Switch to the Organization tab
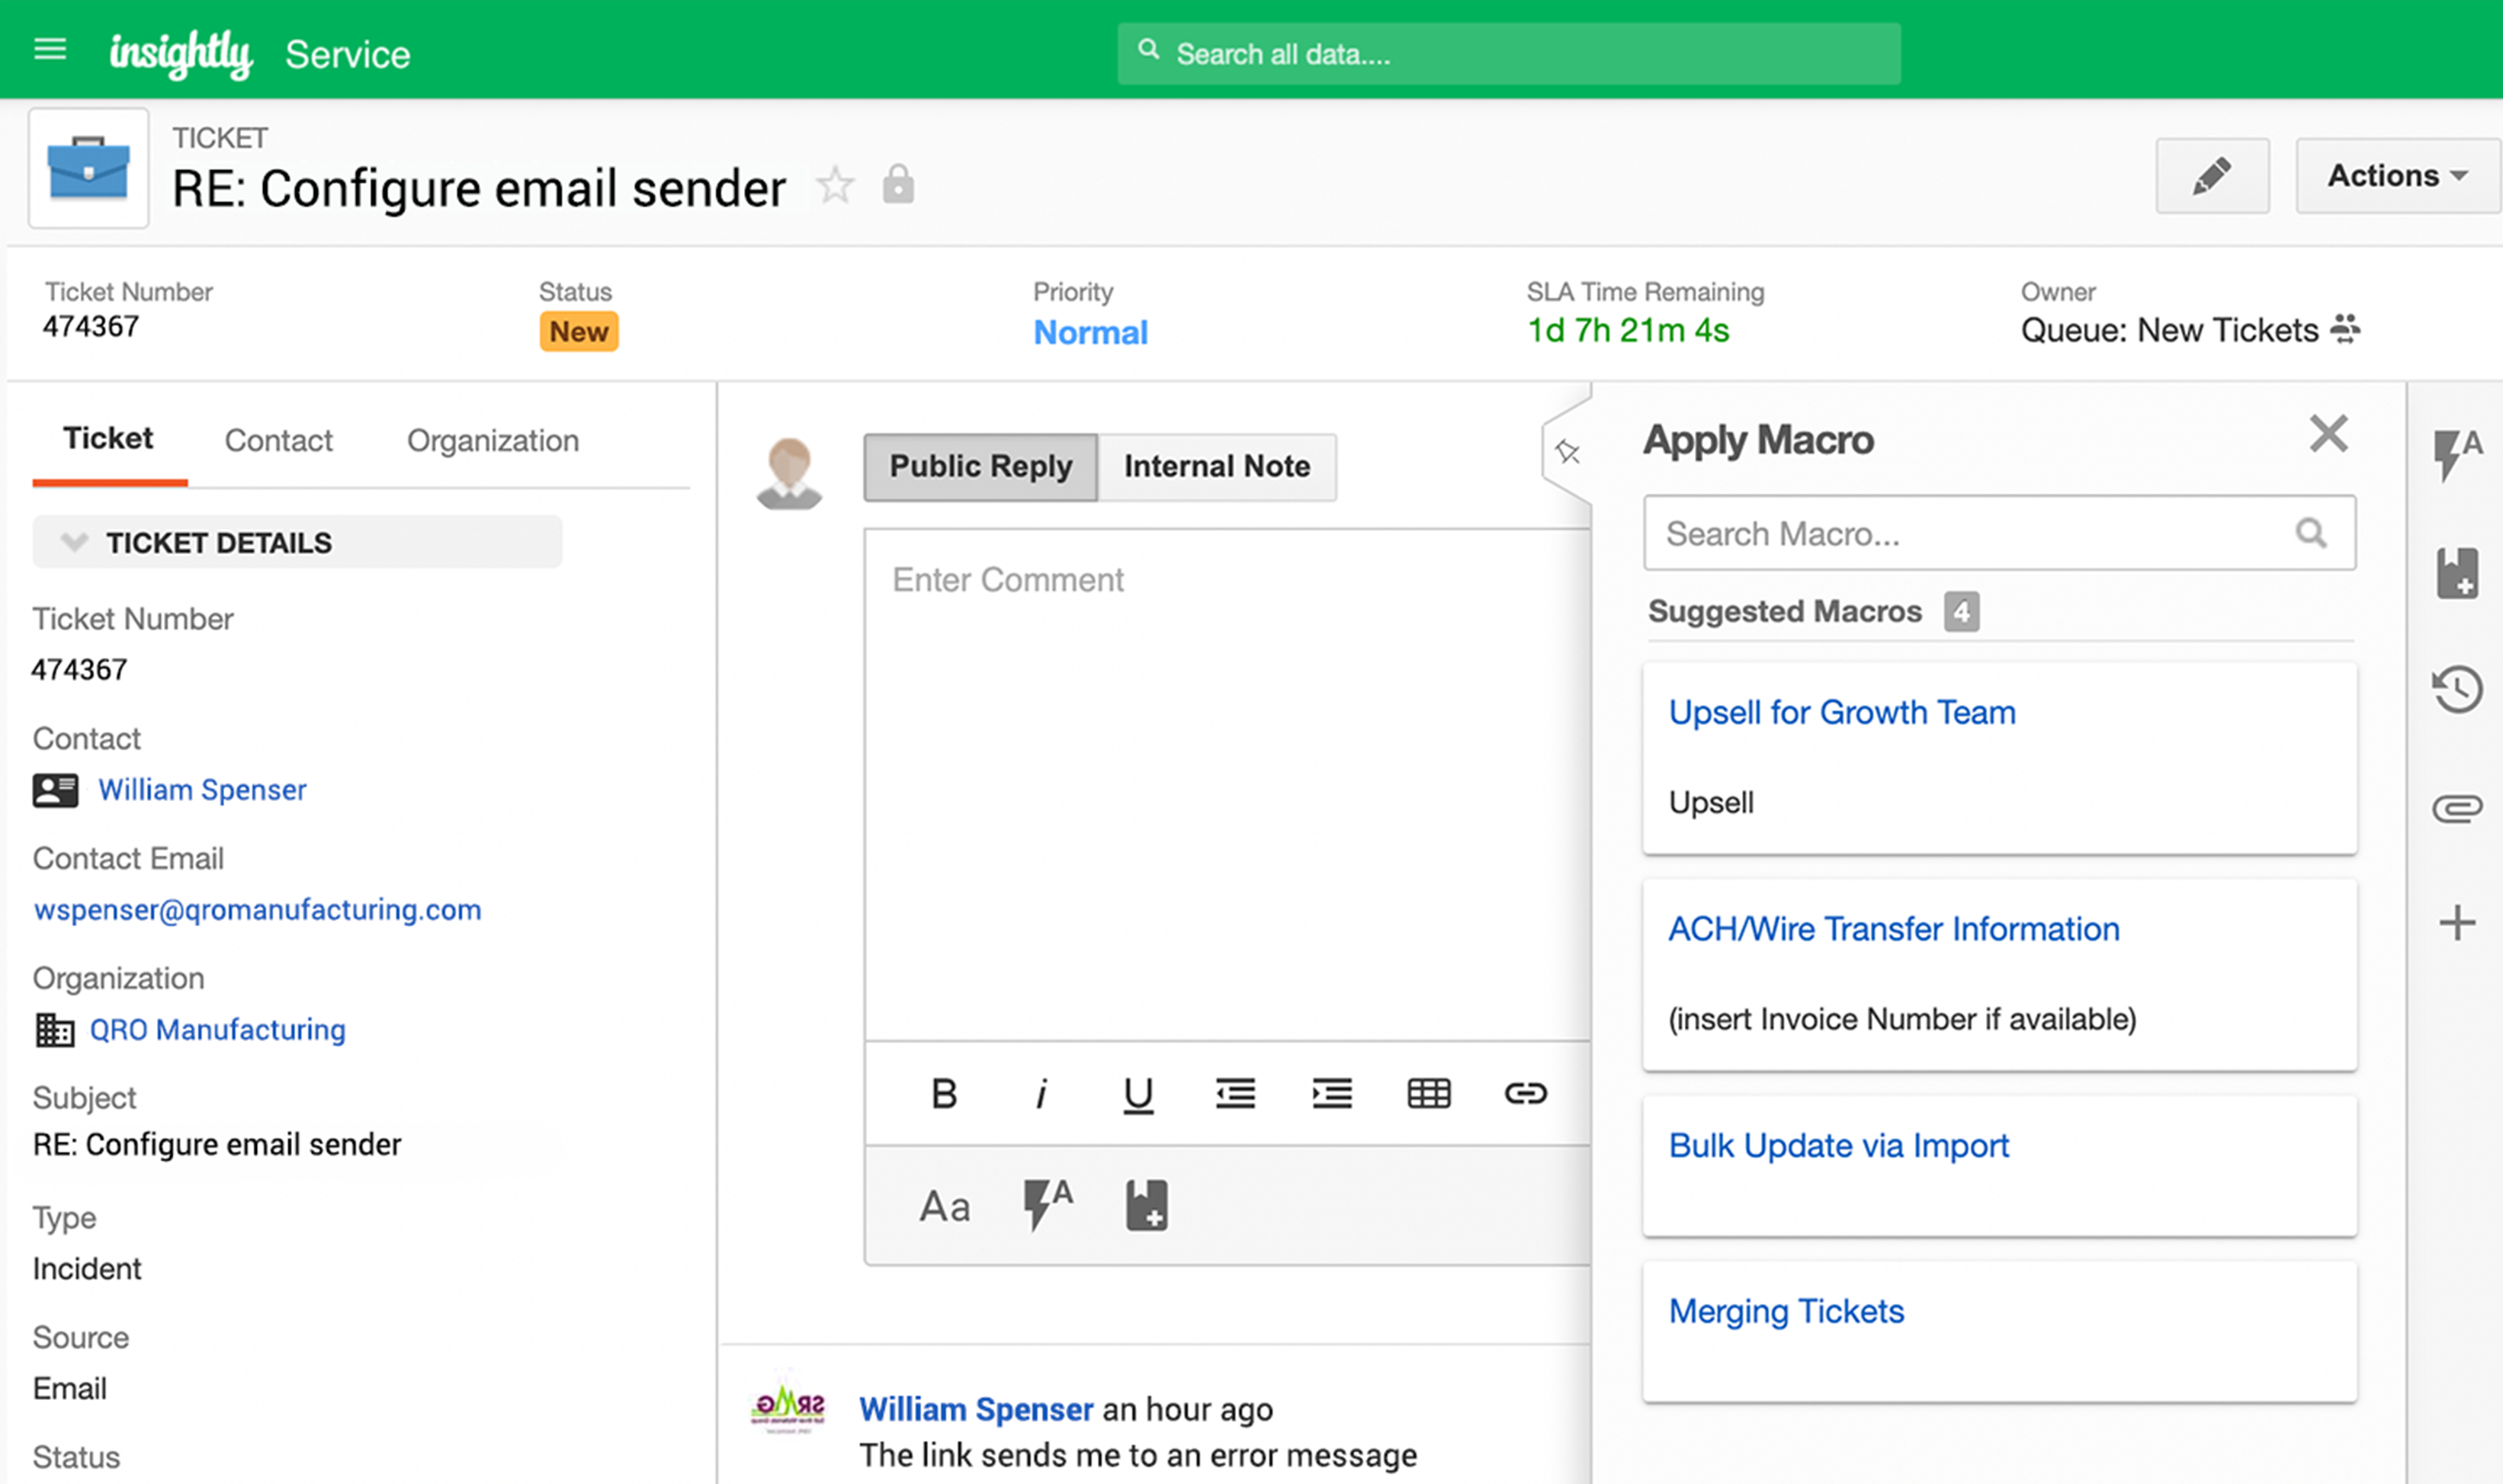Viewport: 2503px width, 1484px height. [x=493, y=440]
